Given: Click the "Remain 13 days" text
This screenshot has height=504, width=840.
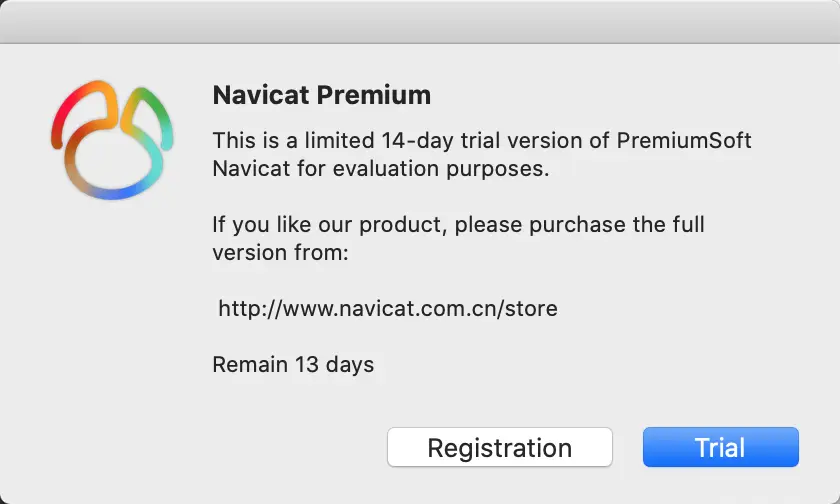Looking at the screenshot, I should point(293,364).
